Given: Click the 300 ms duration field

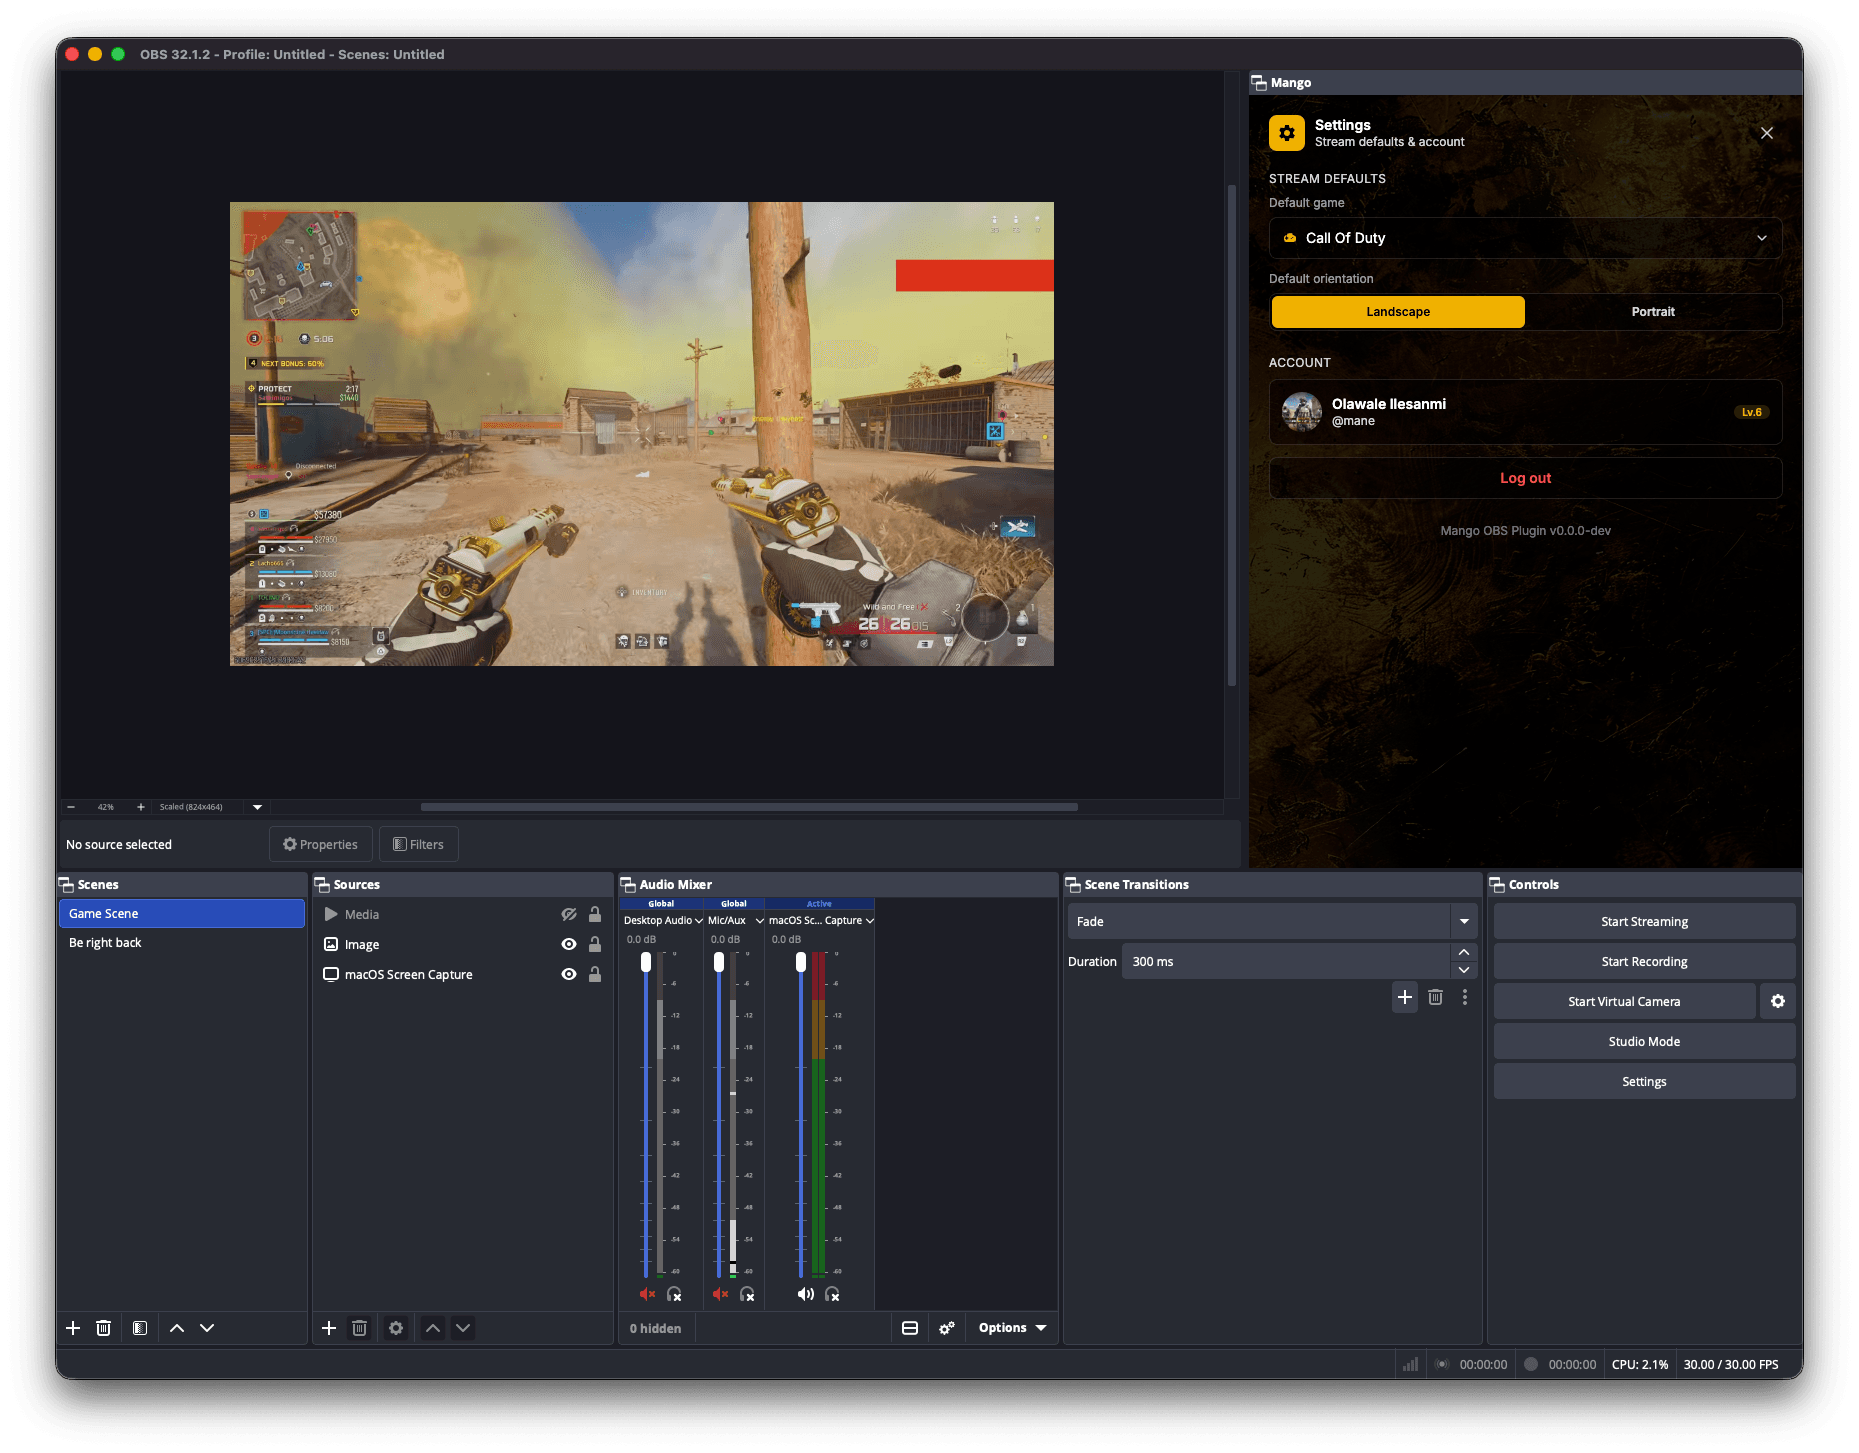Looking at the screenshot, I should (1286, 961).
